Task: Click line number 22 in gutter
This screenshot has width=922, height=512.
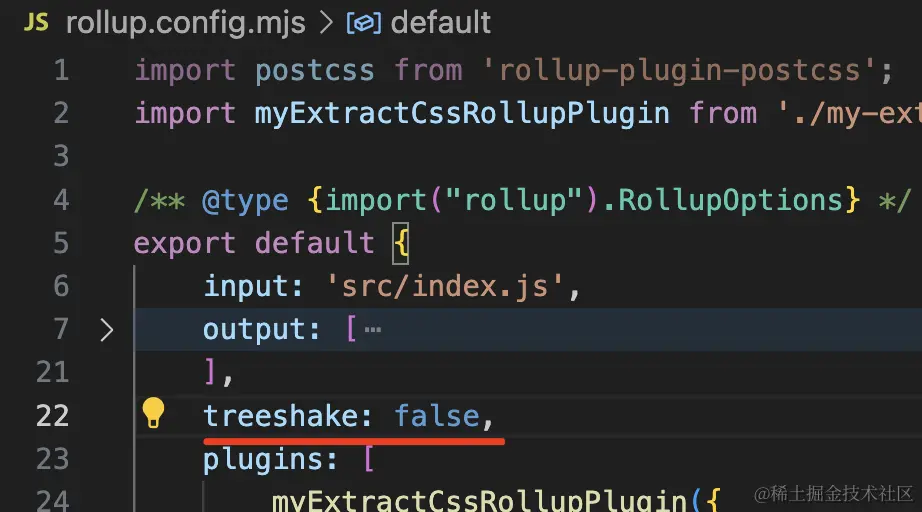Action: coord(52,416)
